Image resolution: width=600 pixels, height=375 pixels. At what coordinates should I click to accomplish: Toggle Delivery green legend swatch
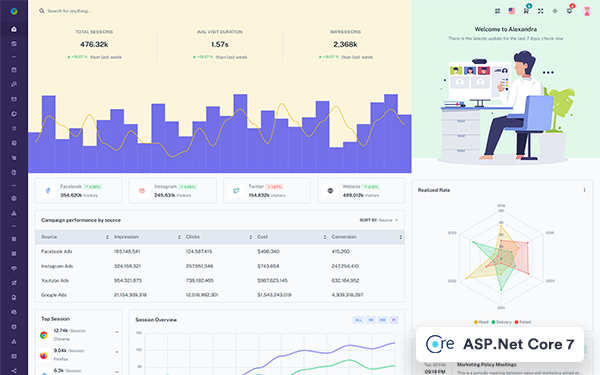click(x=493, y=322)
